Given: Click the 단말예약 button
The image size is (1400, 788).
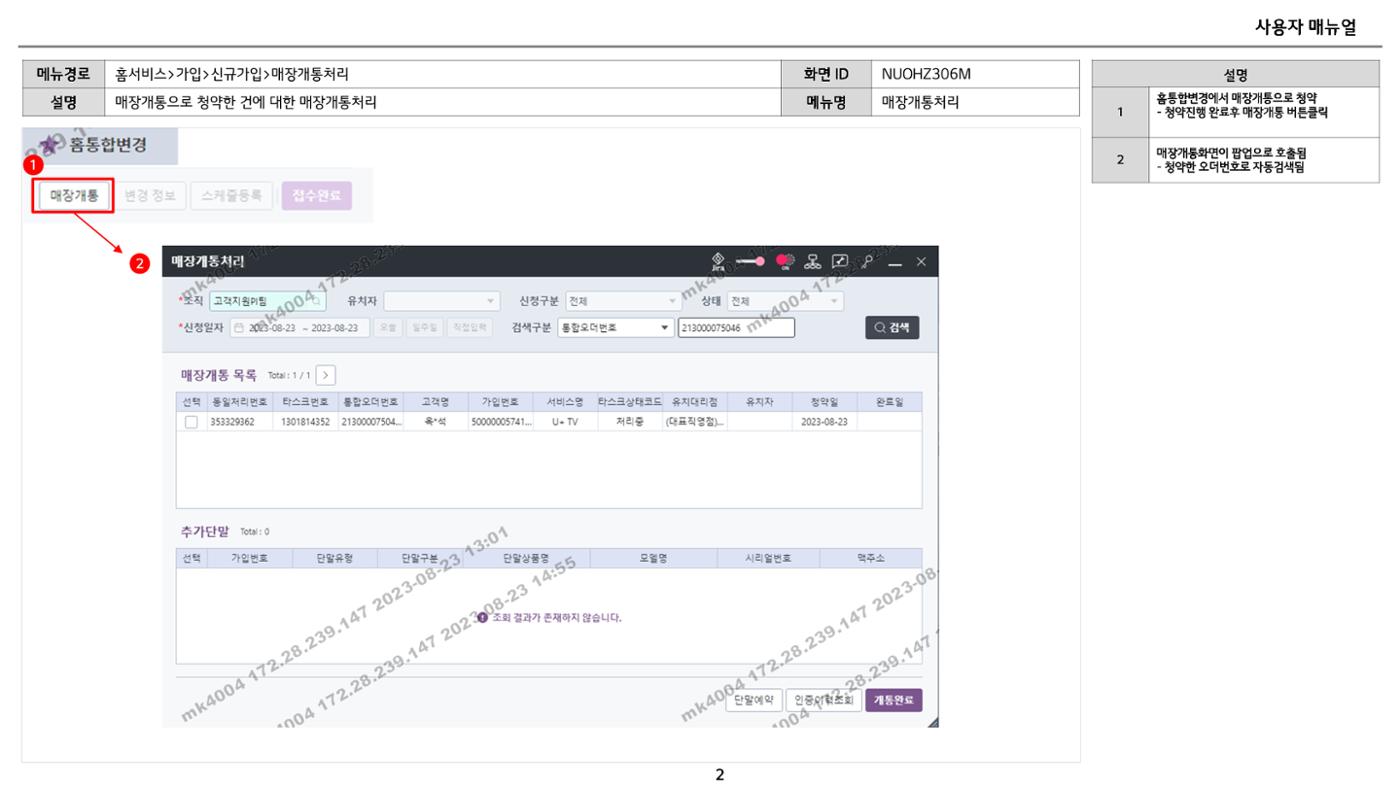Looking at the screenshot, I should click(754, 700).
